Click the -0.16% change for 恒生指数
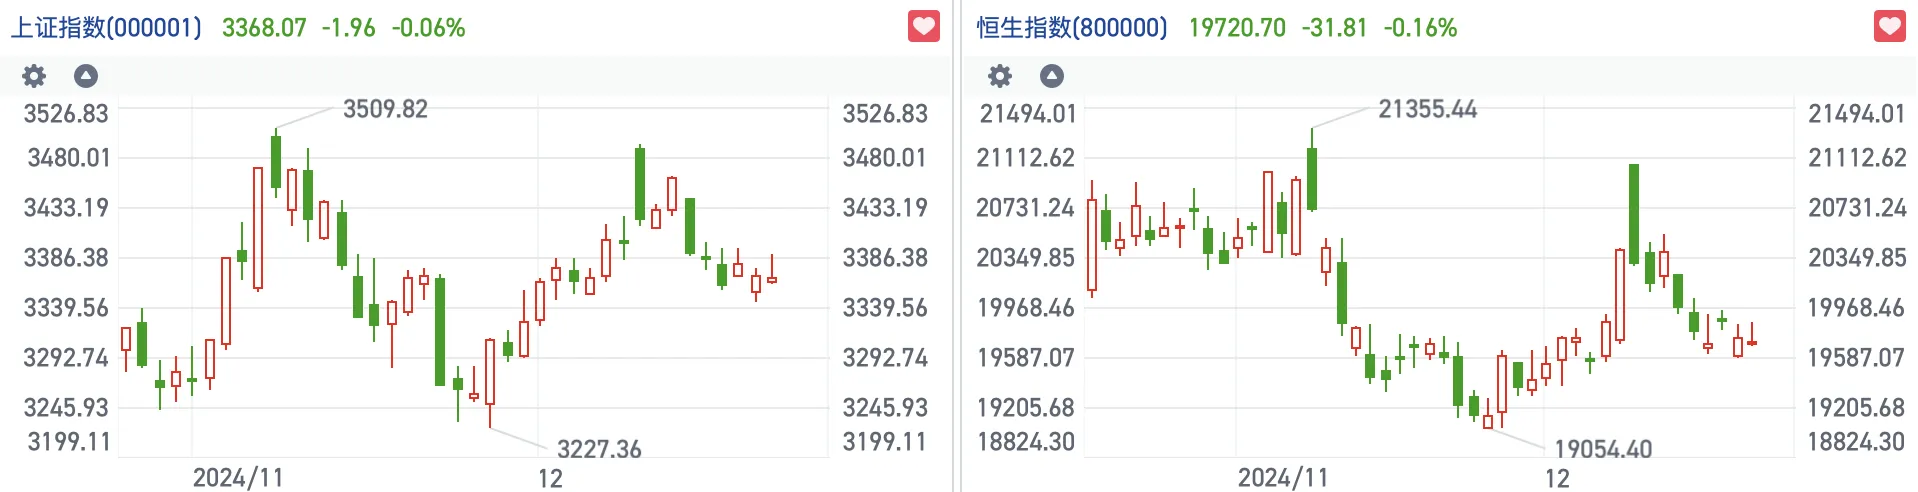Image resolution: width=1918 pixels, height=492 pixels. [1420, 27]
